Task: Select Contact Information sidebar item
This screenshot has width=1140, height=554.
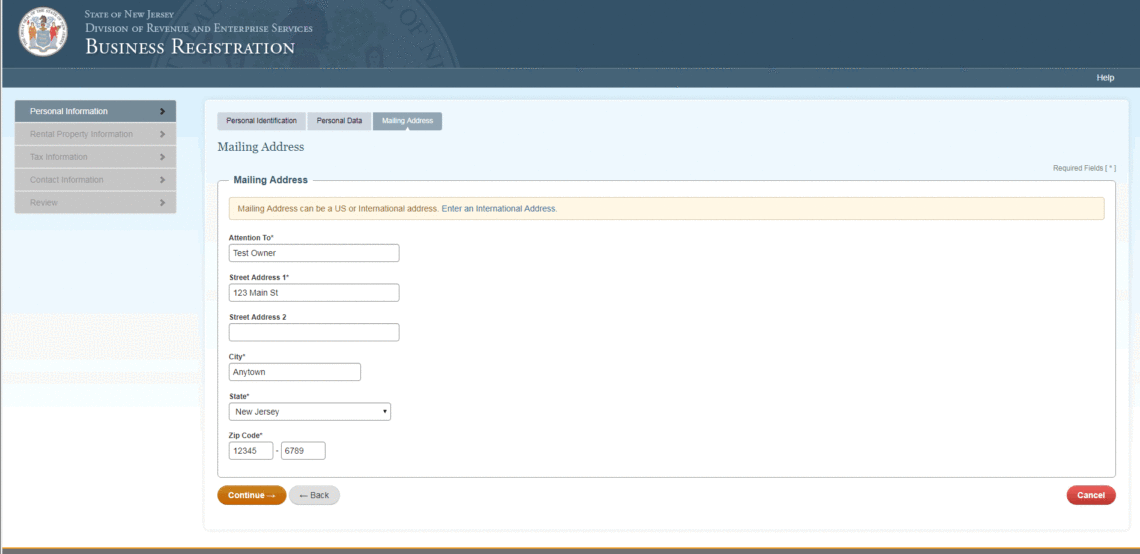Action: pos(95,180)
